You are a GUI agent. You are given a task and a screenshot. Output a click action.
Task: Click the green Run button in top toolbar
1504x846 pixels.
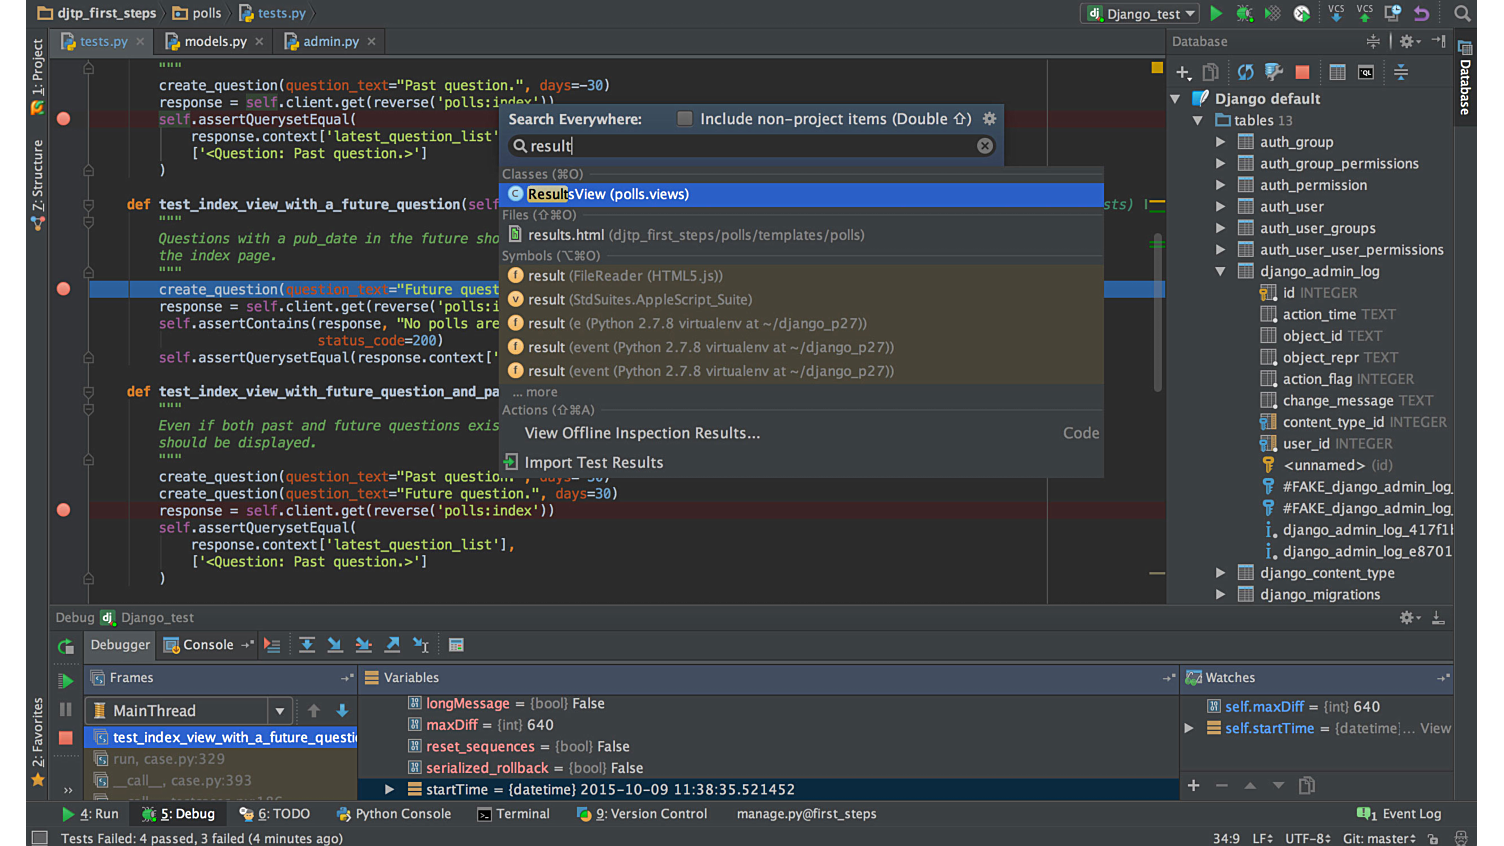1216,13
